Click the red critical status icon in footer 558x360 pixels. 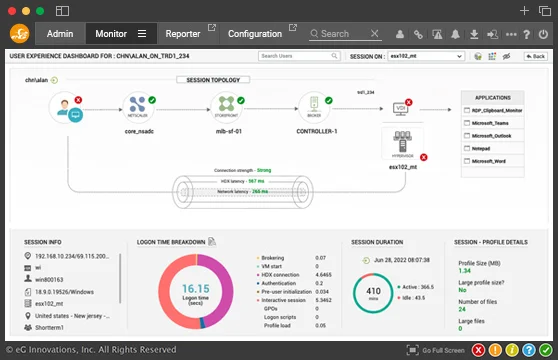(478, 350)
